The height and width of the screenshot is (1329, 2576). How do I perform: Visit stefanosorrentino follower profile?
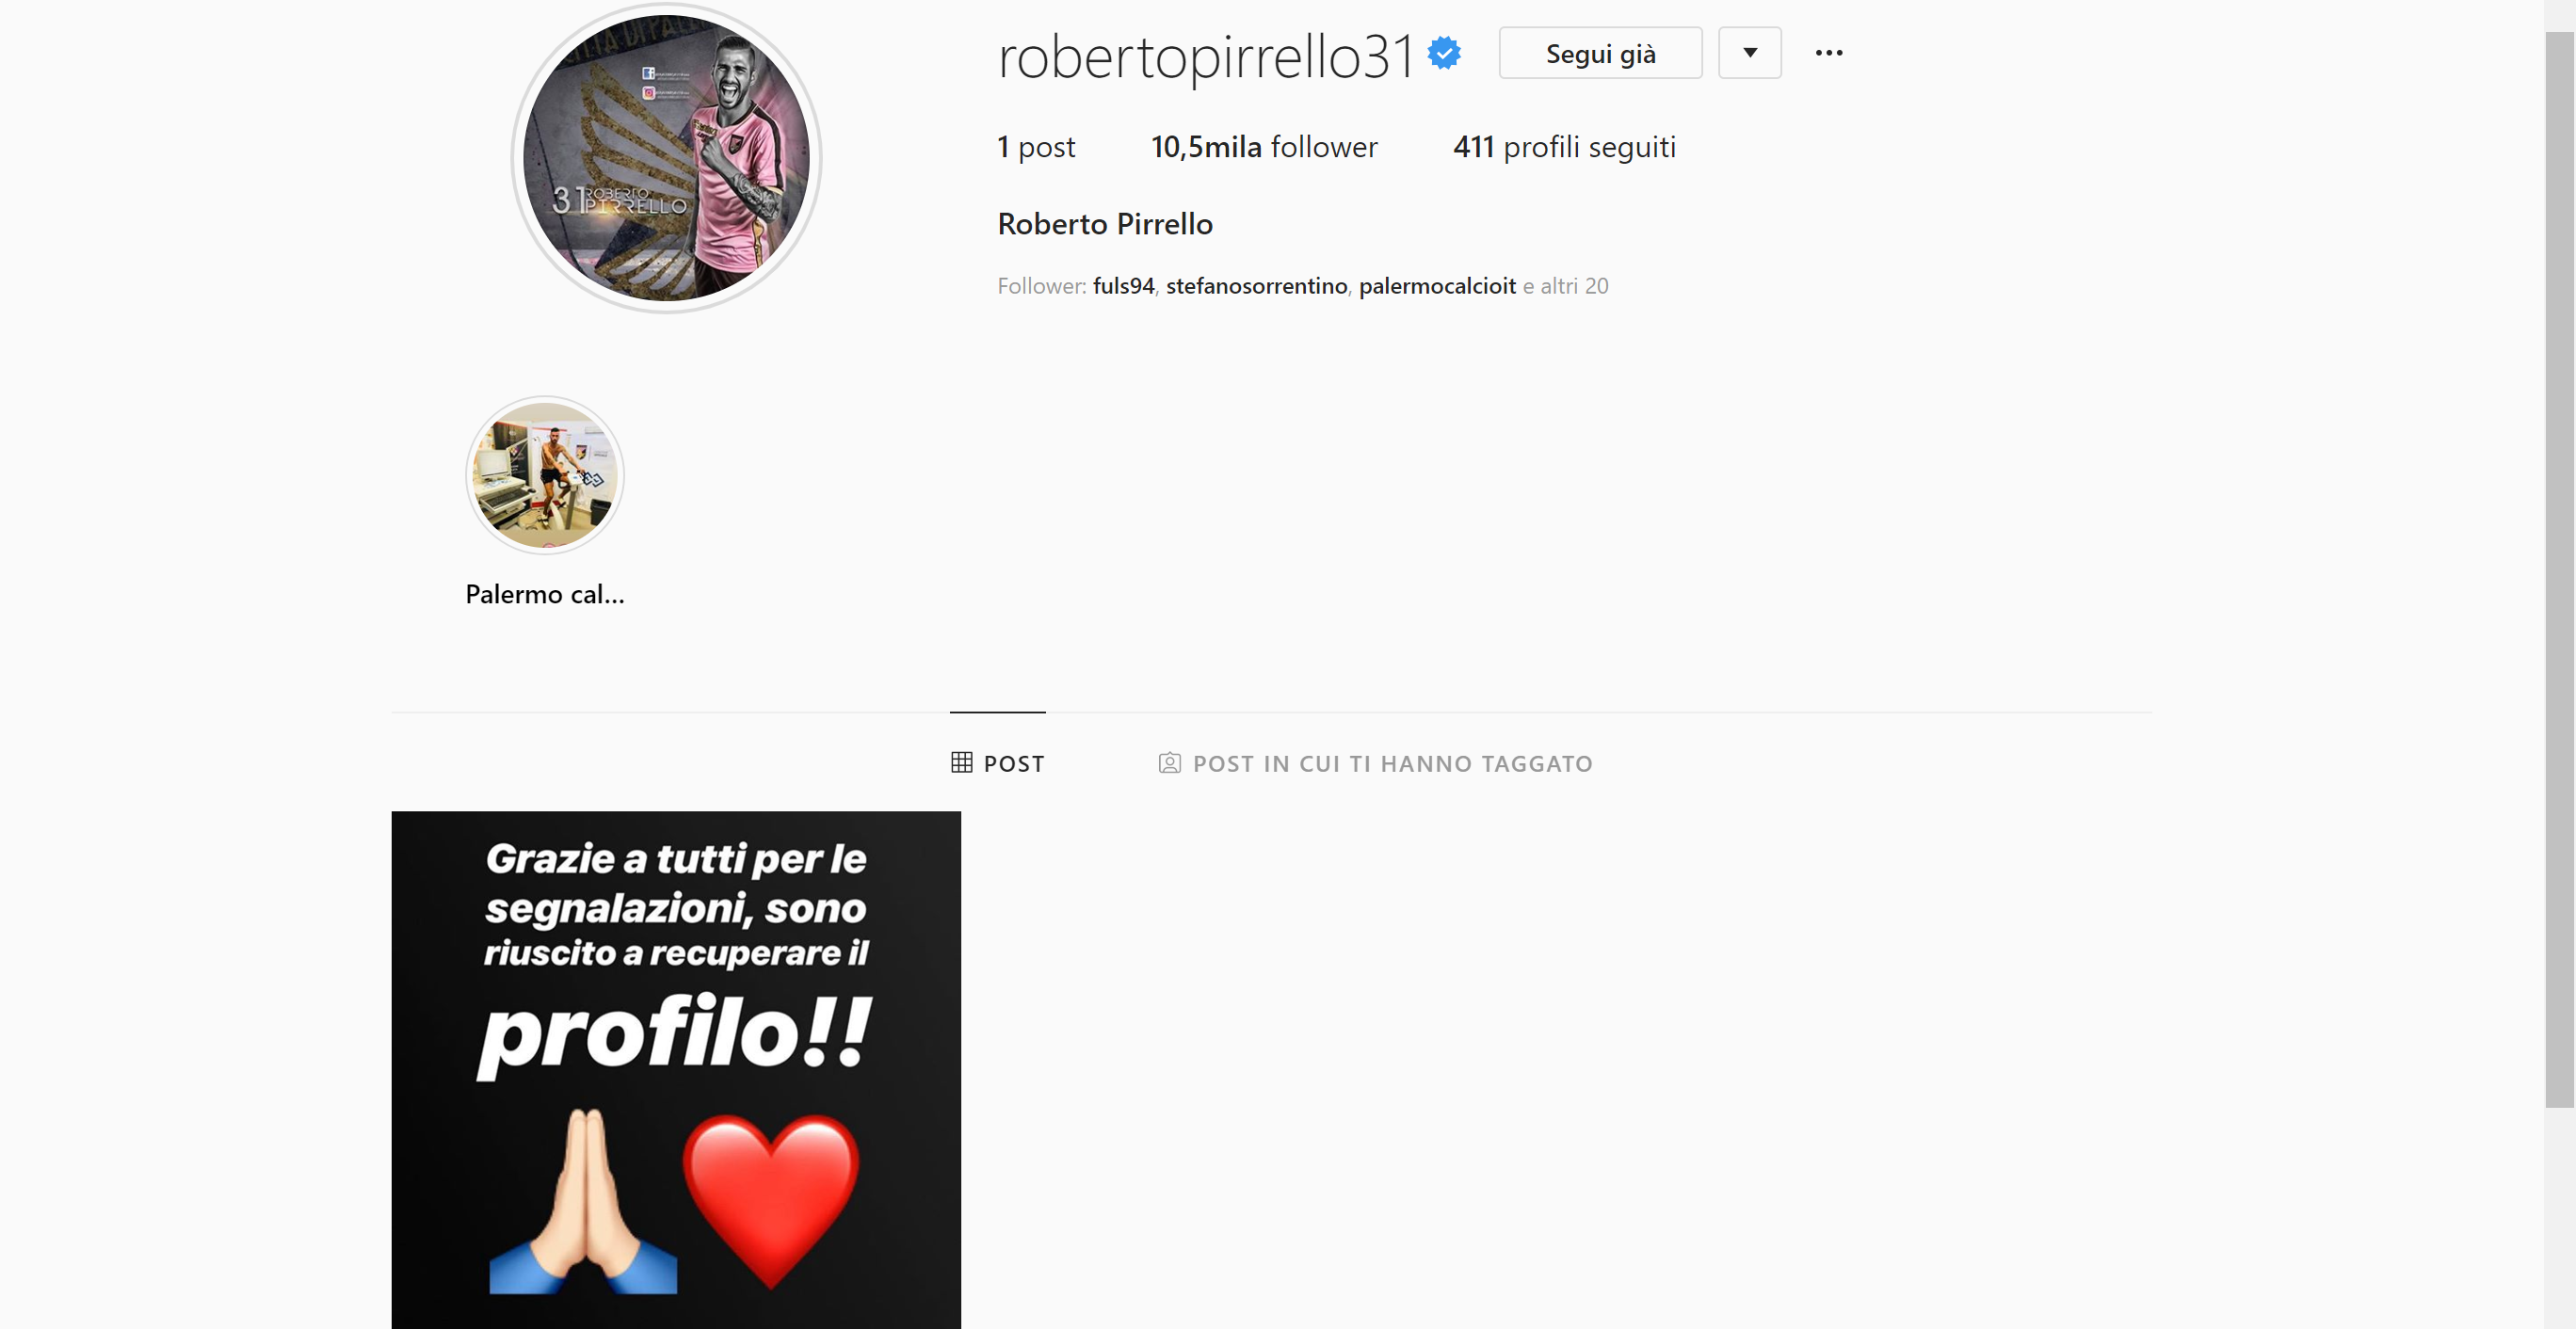1256,286
